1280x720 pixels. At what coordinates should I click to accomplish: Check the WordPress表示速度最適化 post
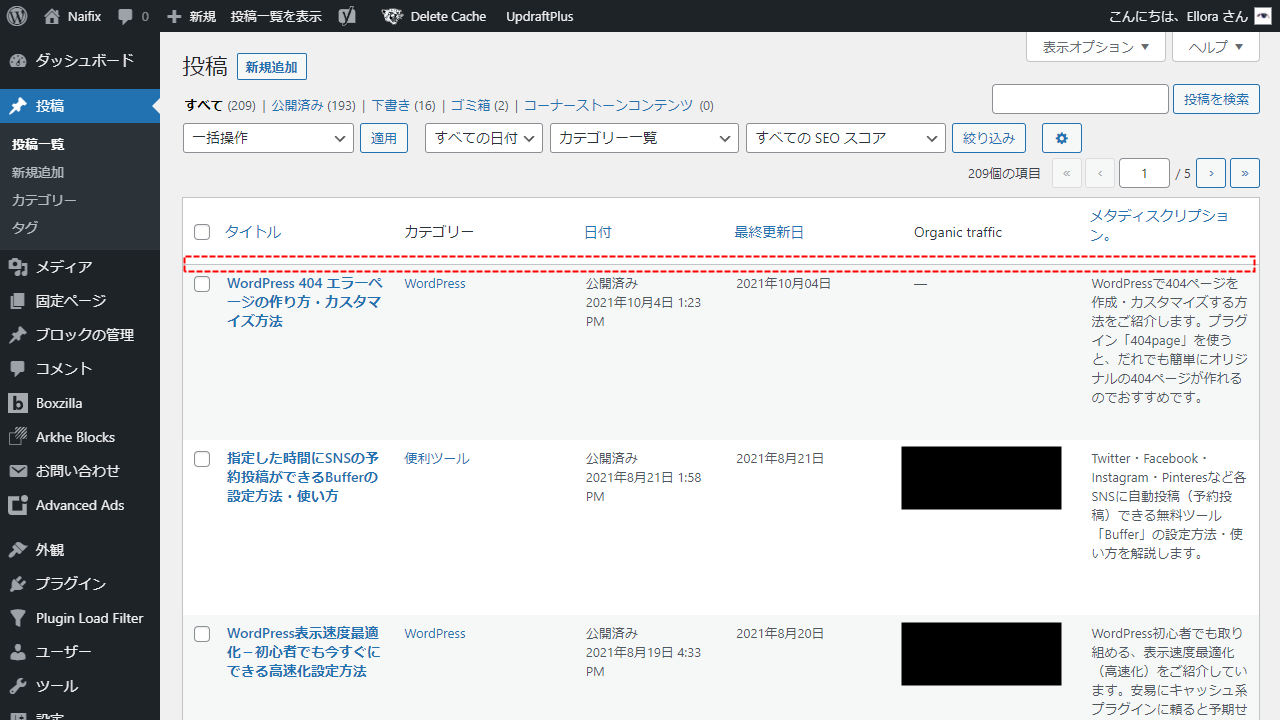(202, 634)
